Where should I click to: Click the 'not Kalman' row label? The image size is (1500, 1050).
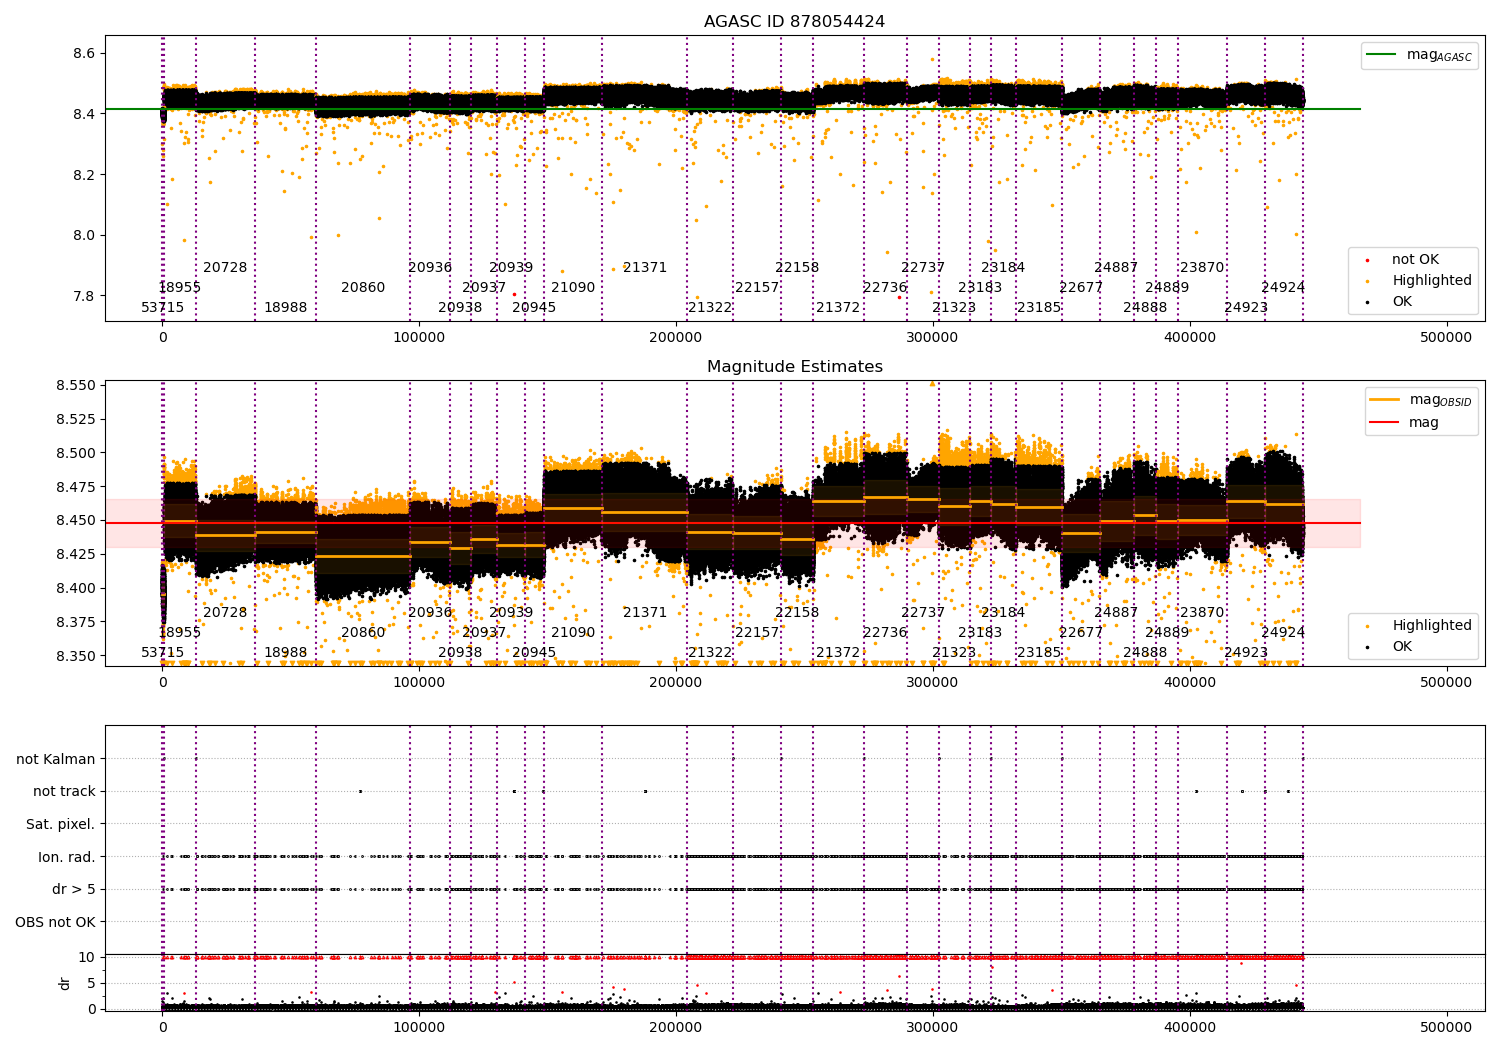[56, 760]
